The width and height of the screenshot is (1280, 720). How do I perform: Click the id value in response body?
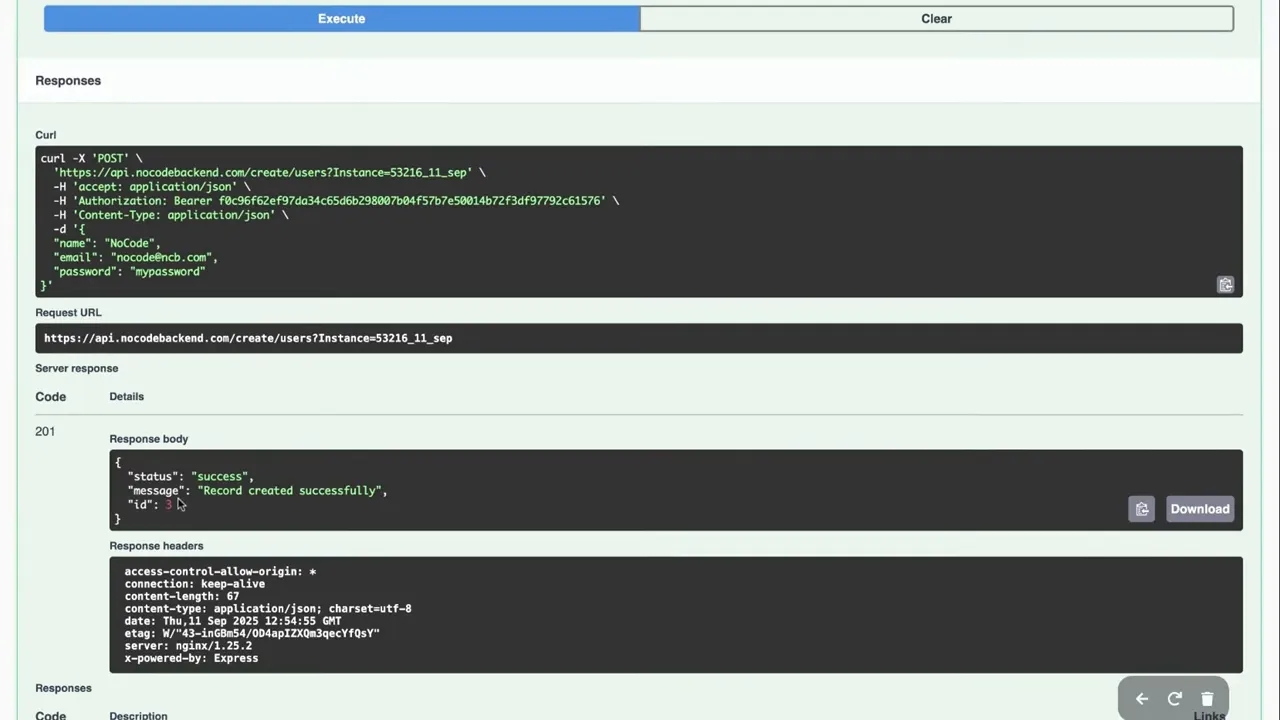[169, 505]
